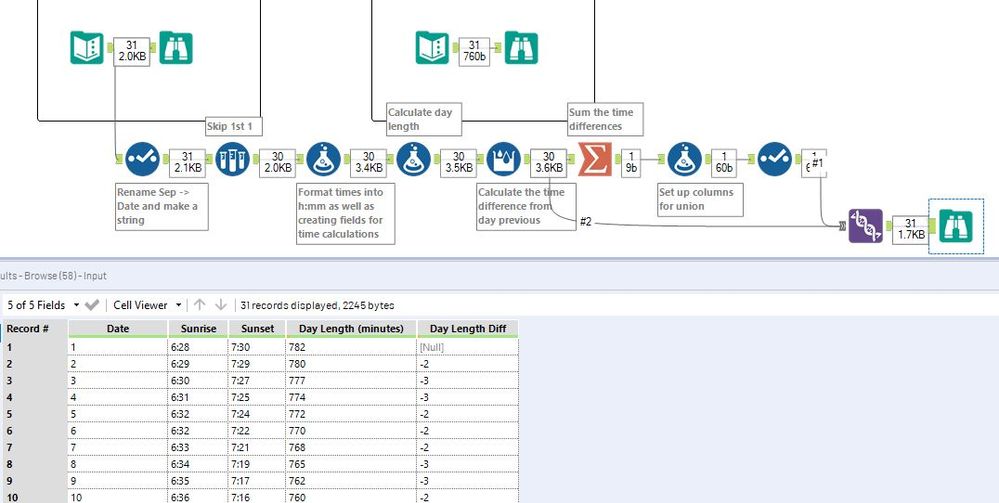
Task: Select the Formula tool above Format times annotation
Action: [x=323, y=159]
